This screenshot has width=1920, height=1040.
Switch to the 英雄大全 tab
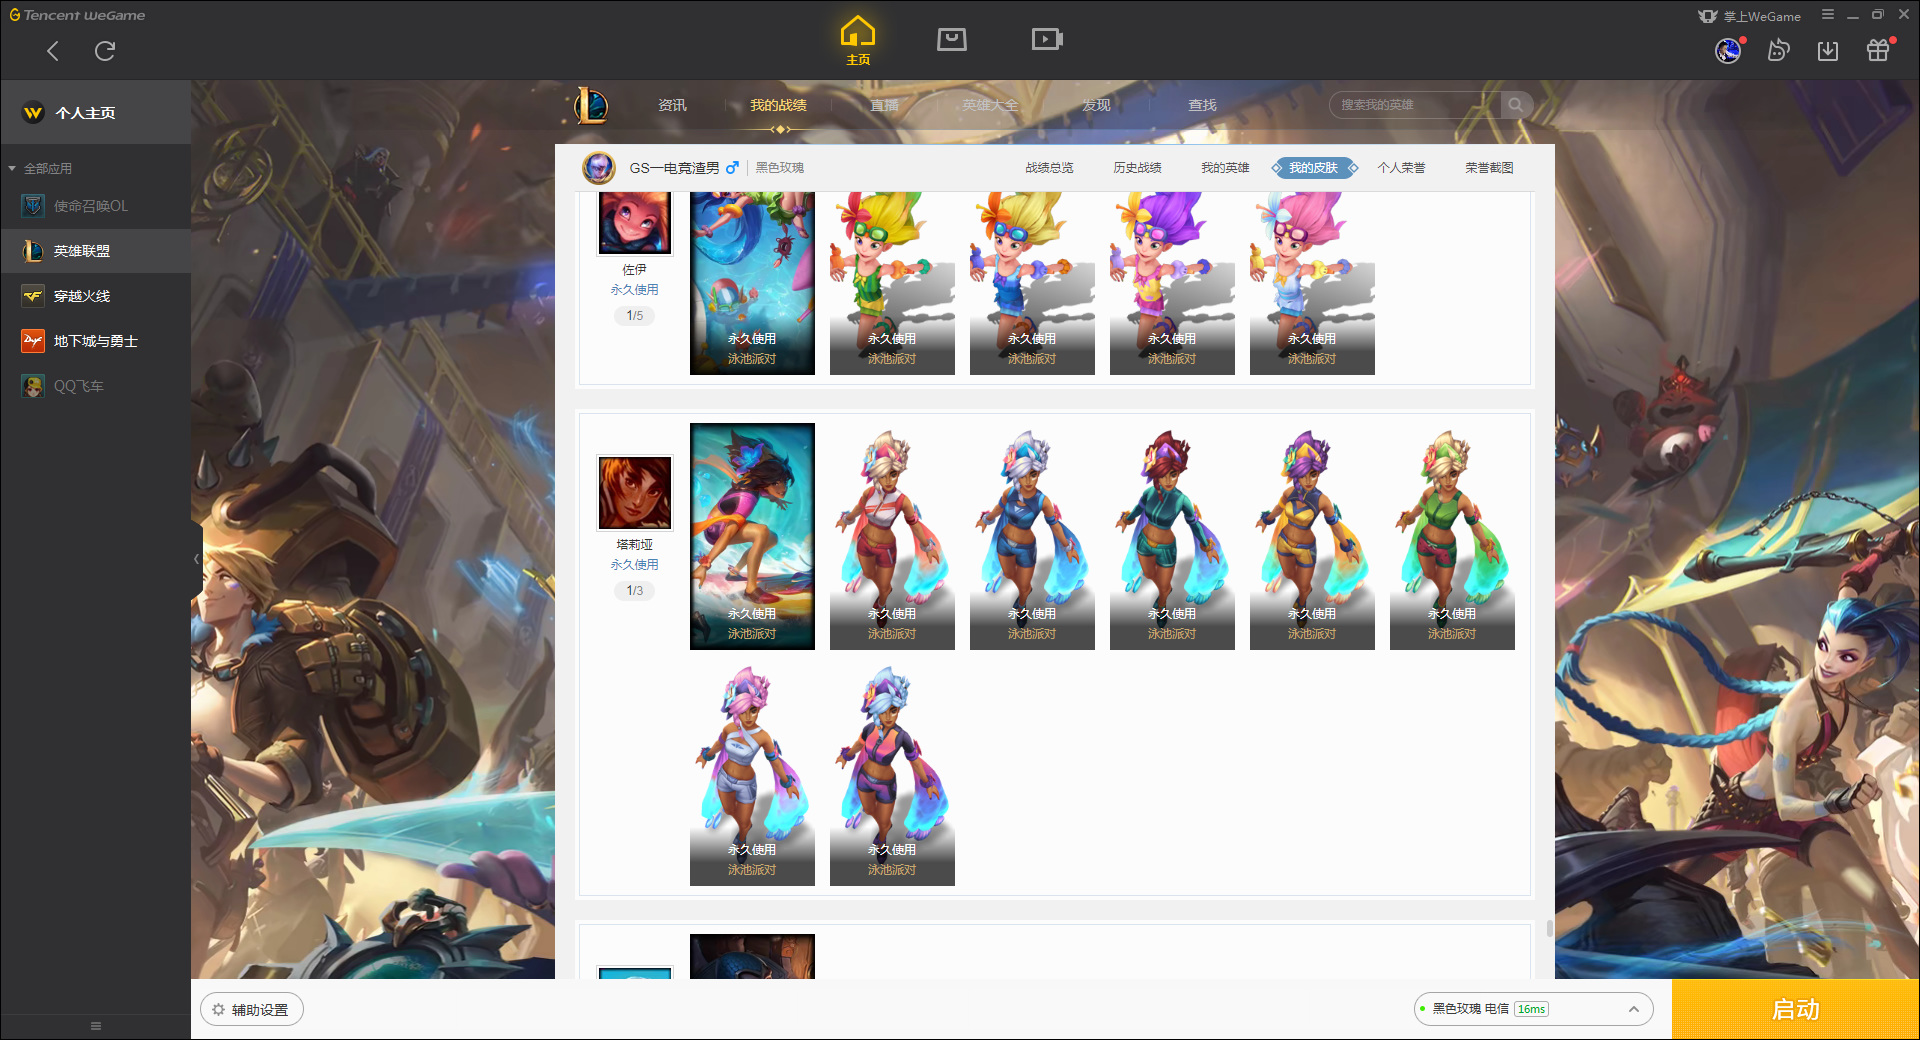pyautogui.click(x=990, y=105)
